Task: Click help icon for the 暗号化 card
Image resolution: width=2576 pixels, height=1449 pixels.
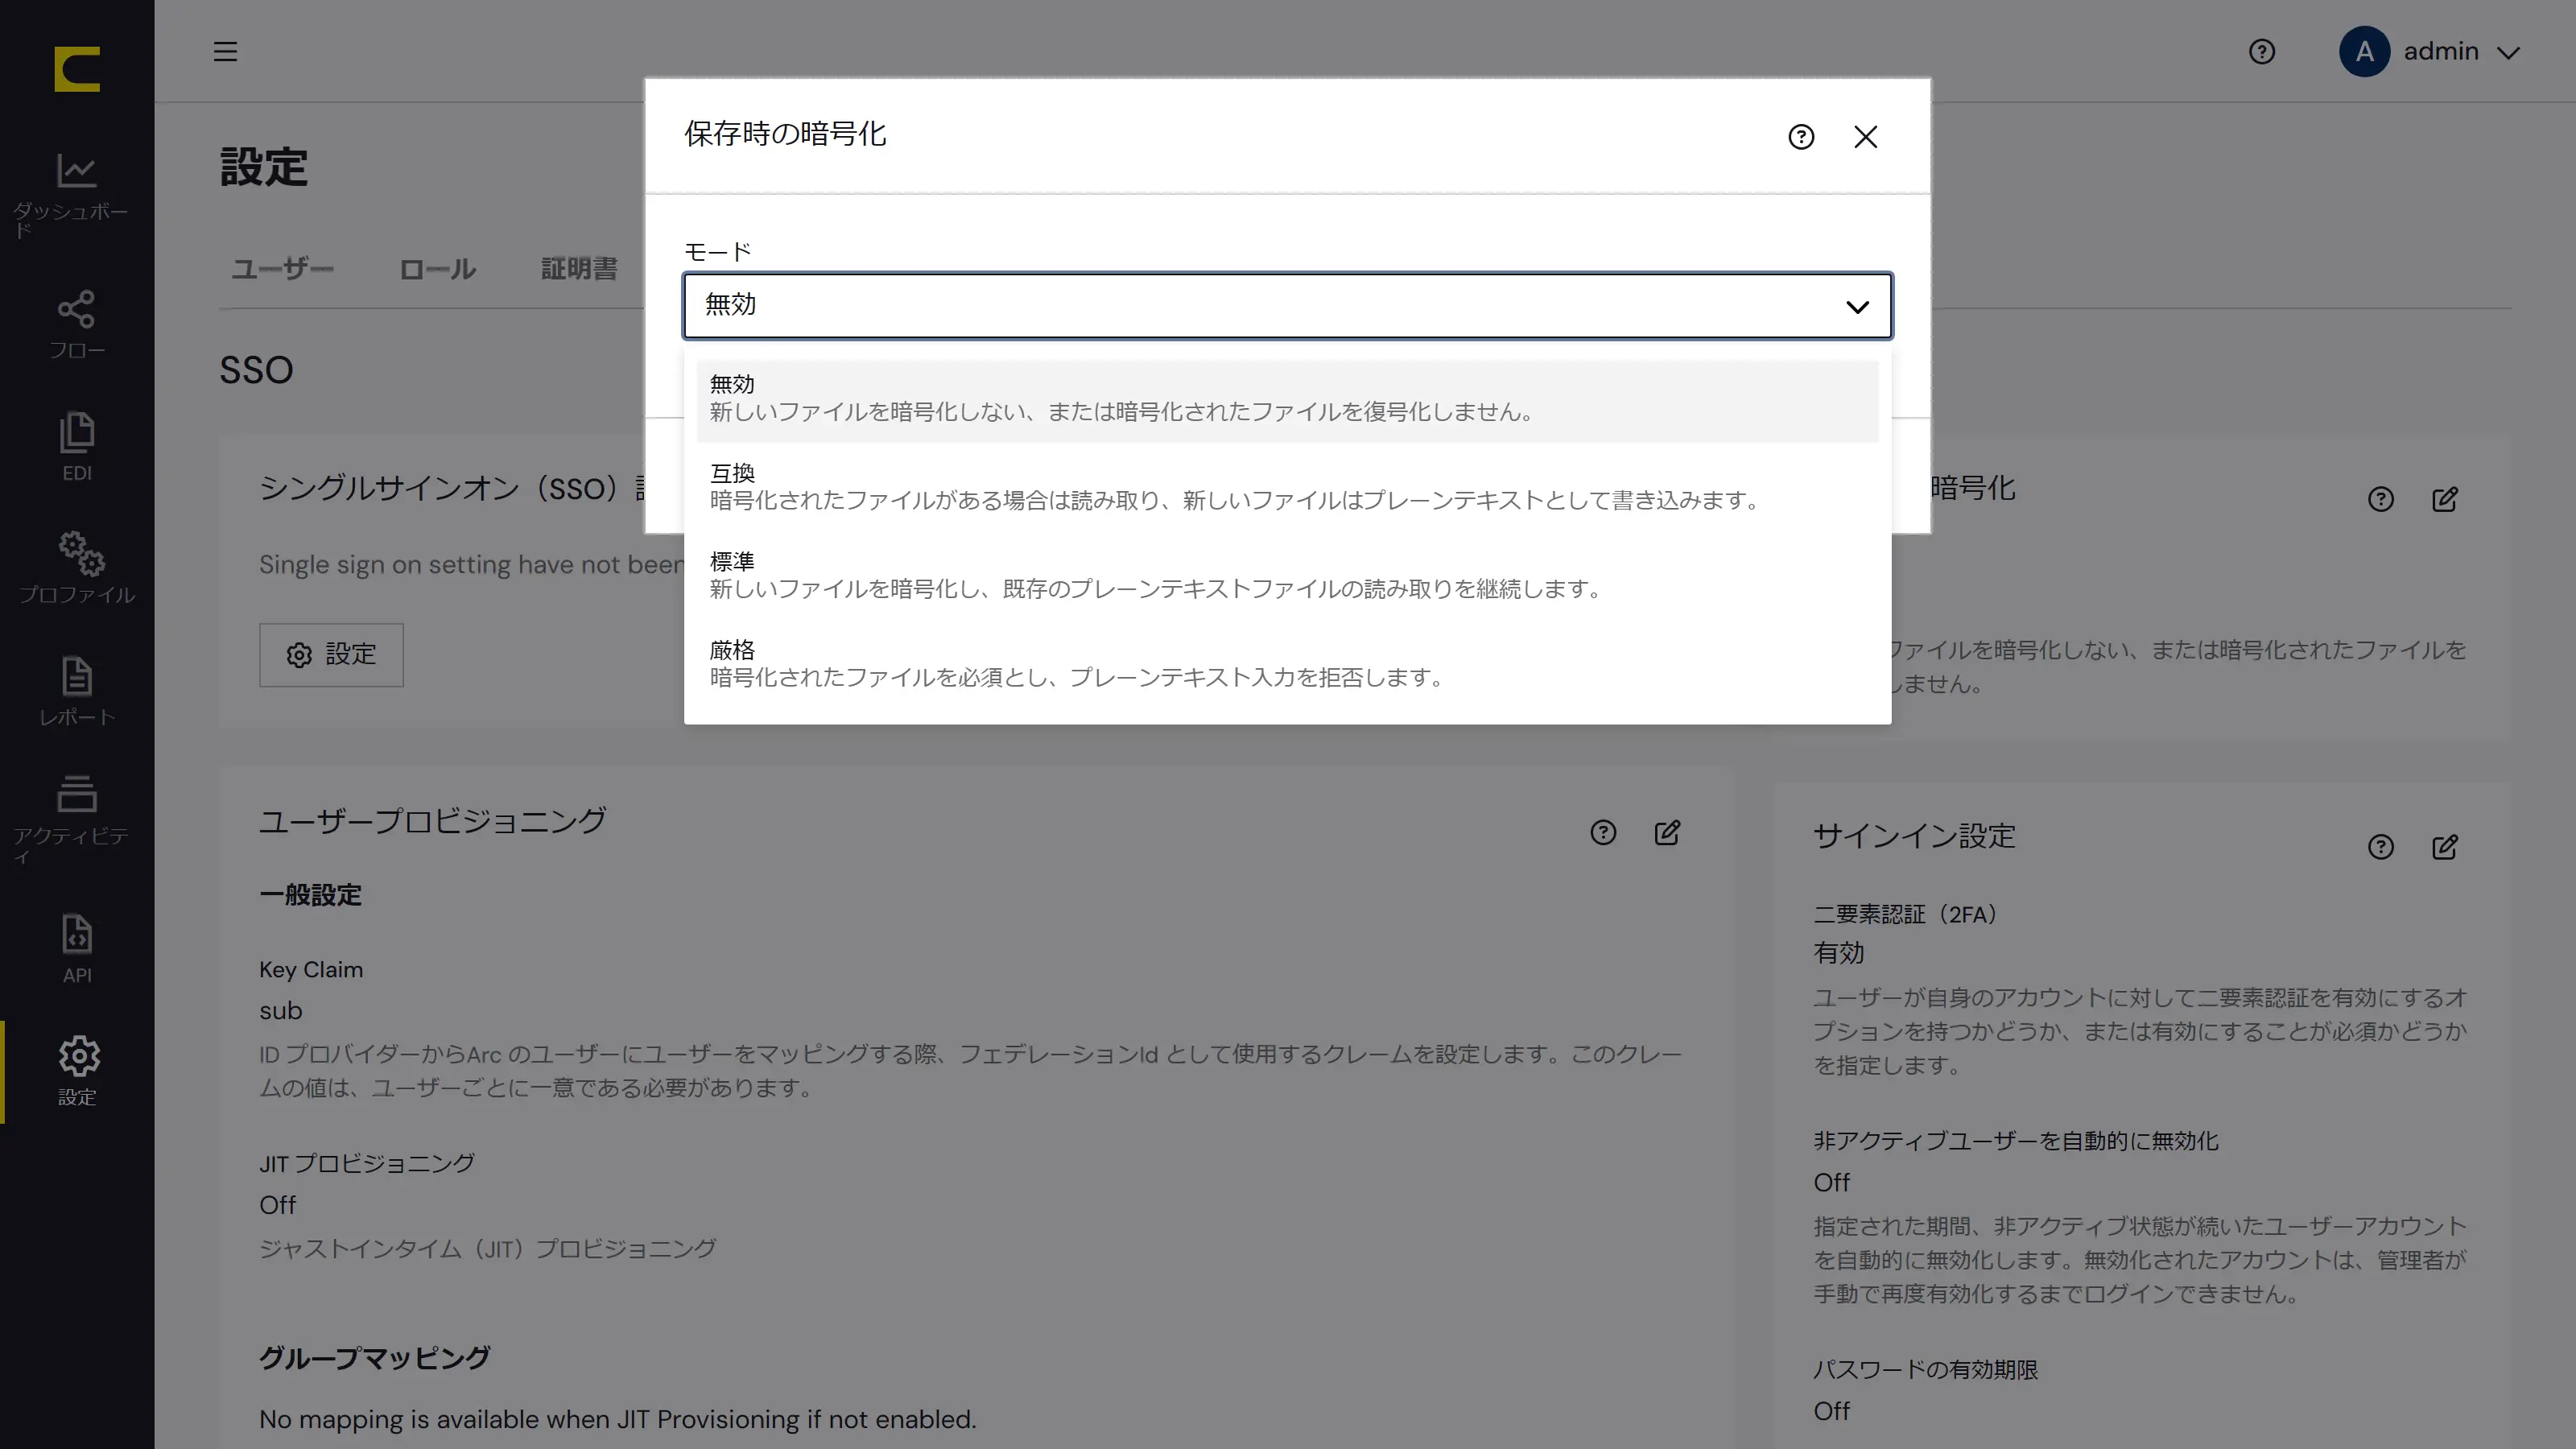Action: (2381, 499)
